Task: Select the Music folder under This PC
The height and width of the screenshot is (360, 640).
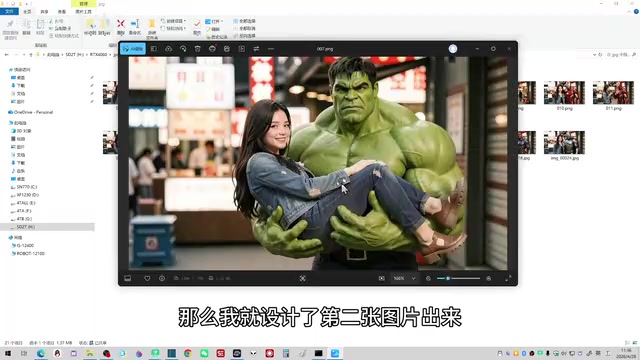Action: pyautogui.click(x=18, y=171)
